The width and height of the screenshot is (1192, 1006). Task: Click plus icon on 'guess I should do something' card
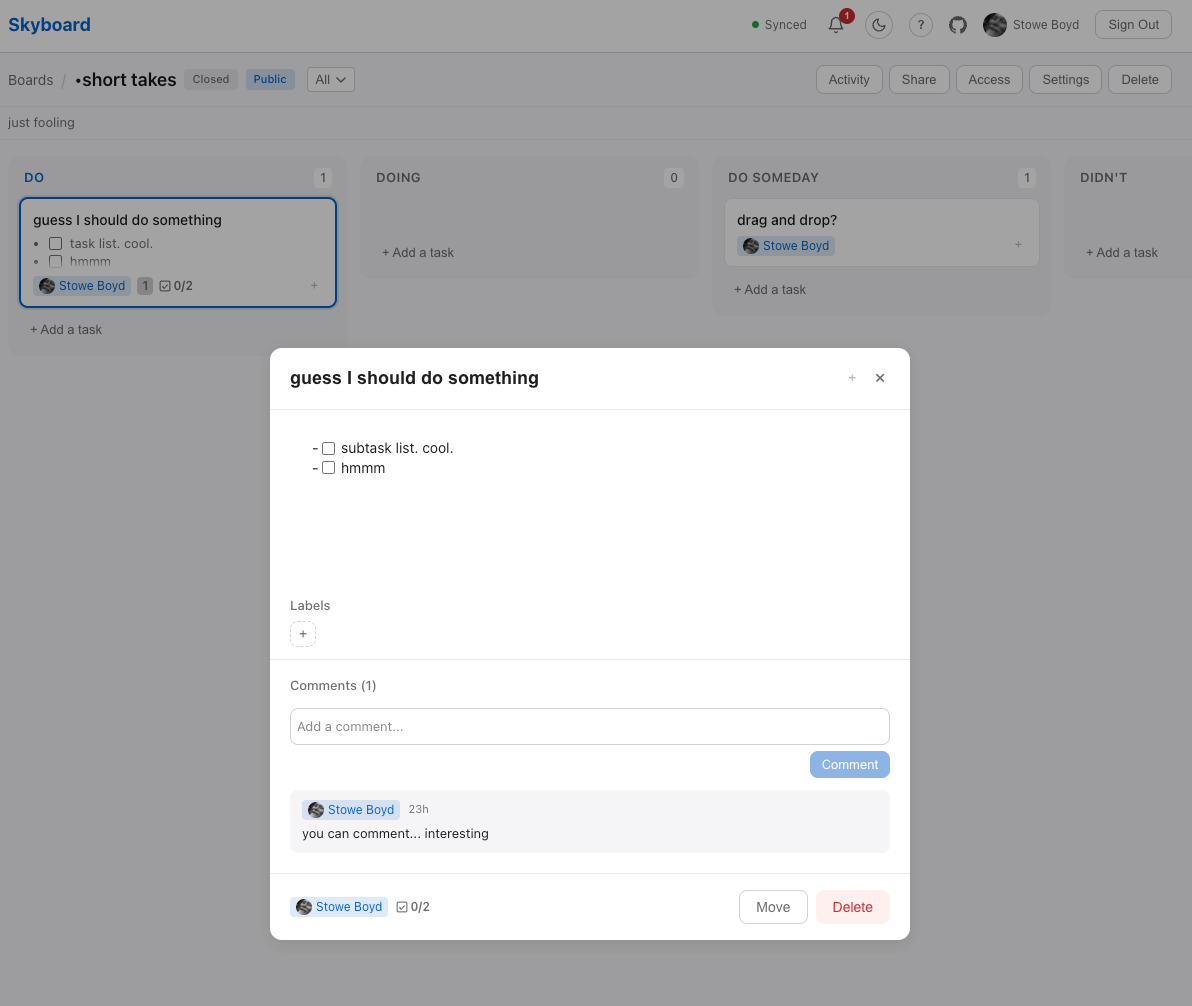314,286
